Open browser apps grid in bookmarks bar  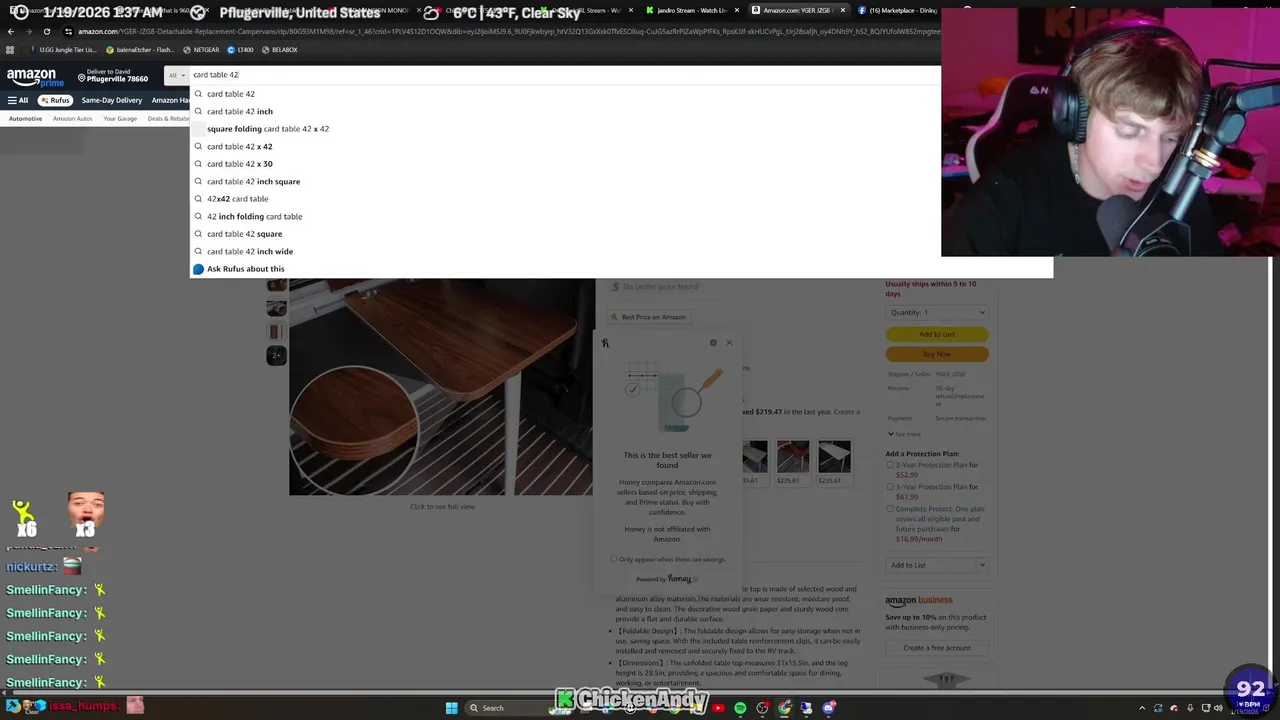click(10, 49)
